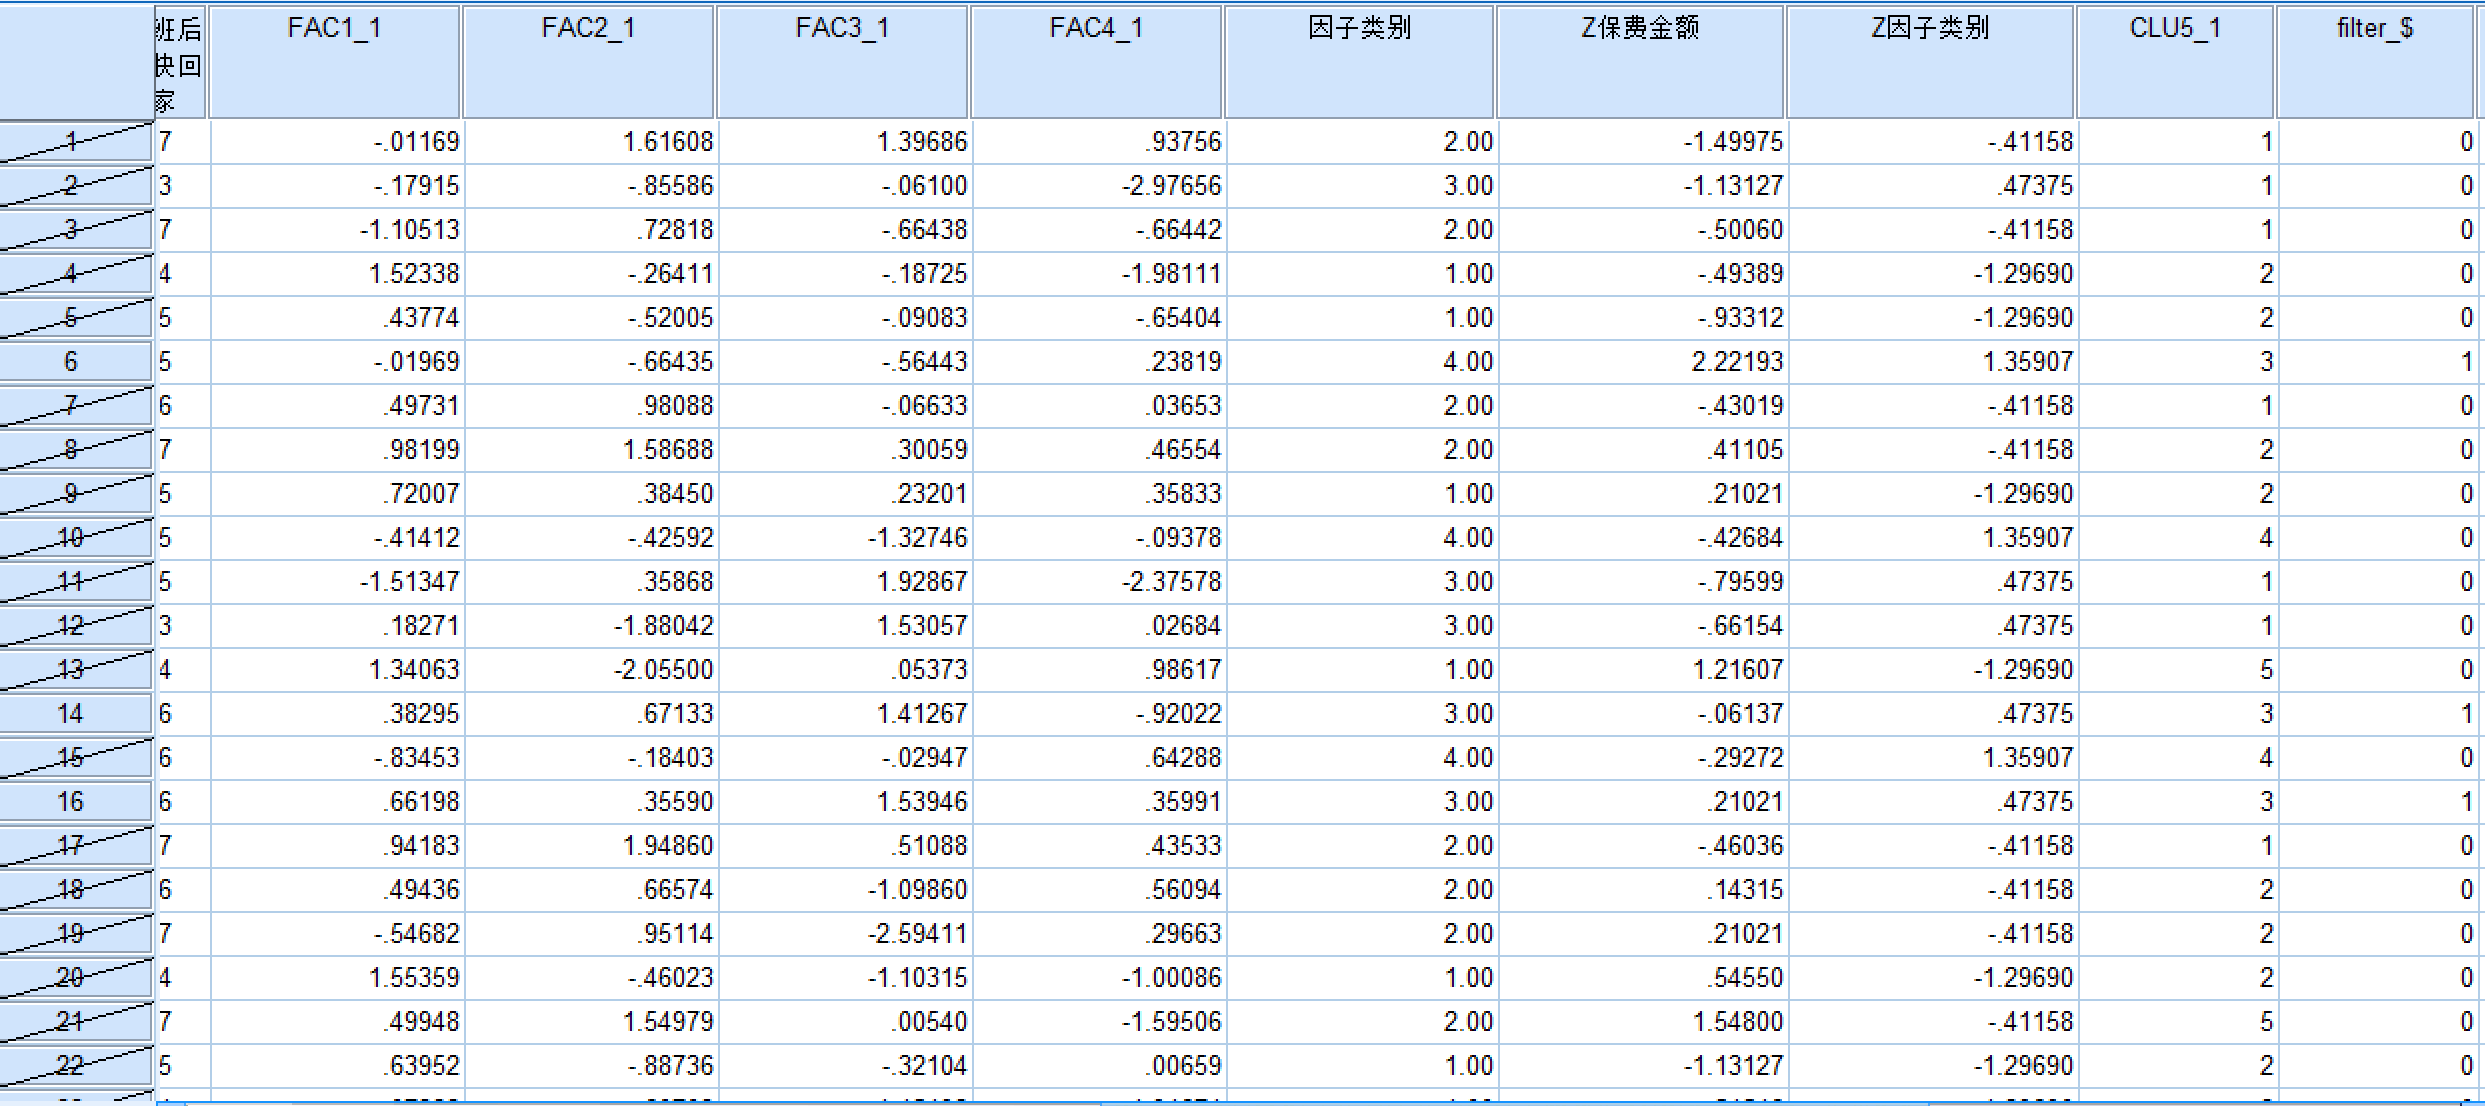Click FAC1_1 cell value -1.51347
Image resolution: width=2485 pixels, height=1106 pixels.
click(335, 582)
